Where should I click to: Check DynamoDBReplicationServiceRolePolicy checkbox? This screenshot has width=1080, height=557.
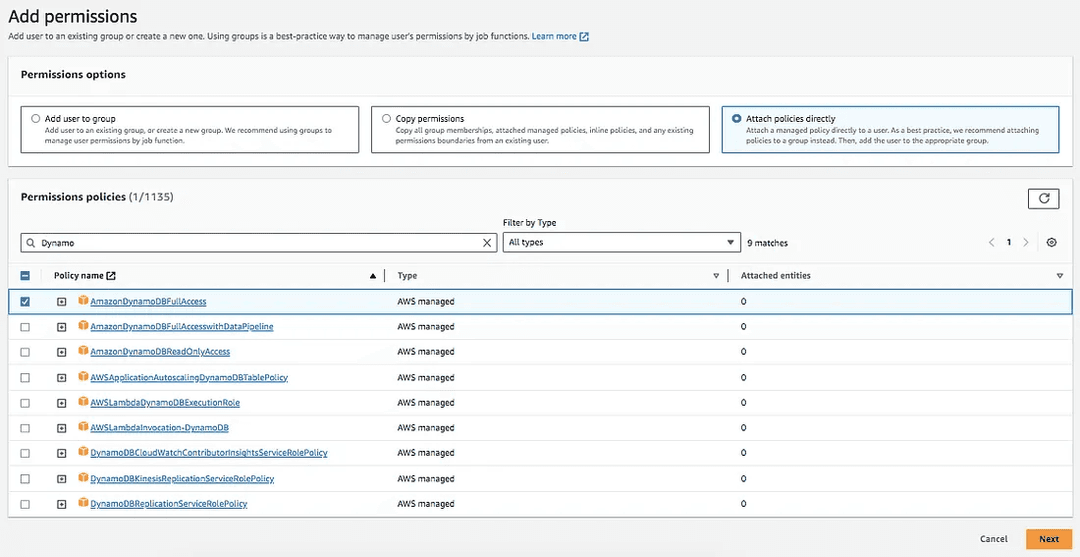tap(25, 504)
